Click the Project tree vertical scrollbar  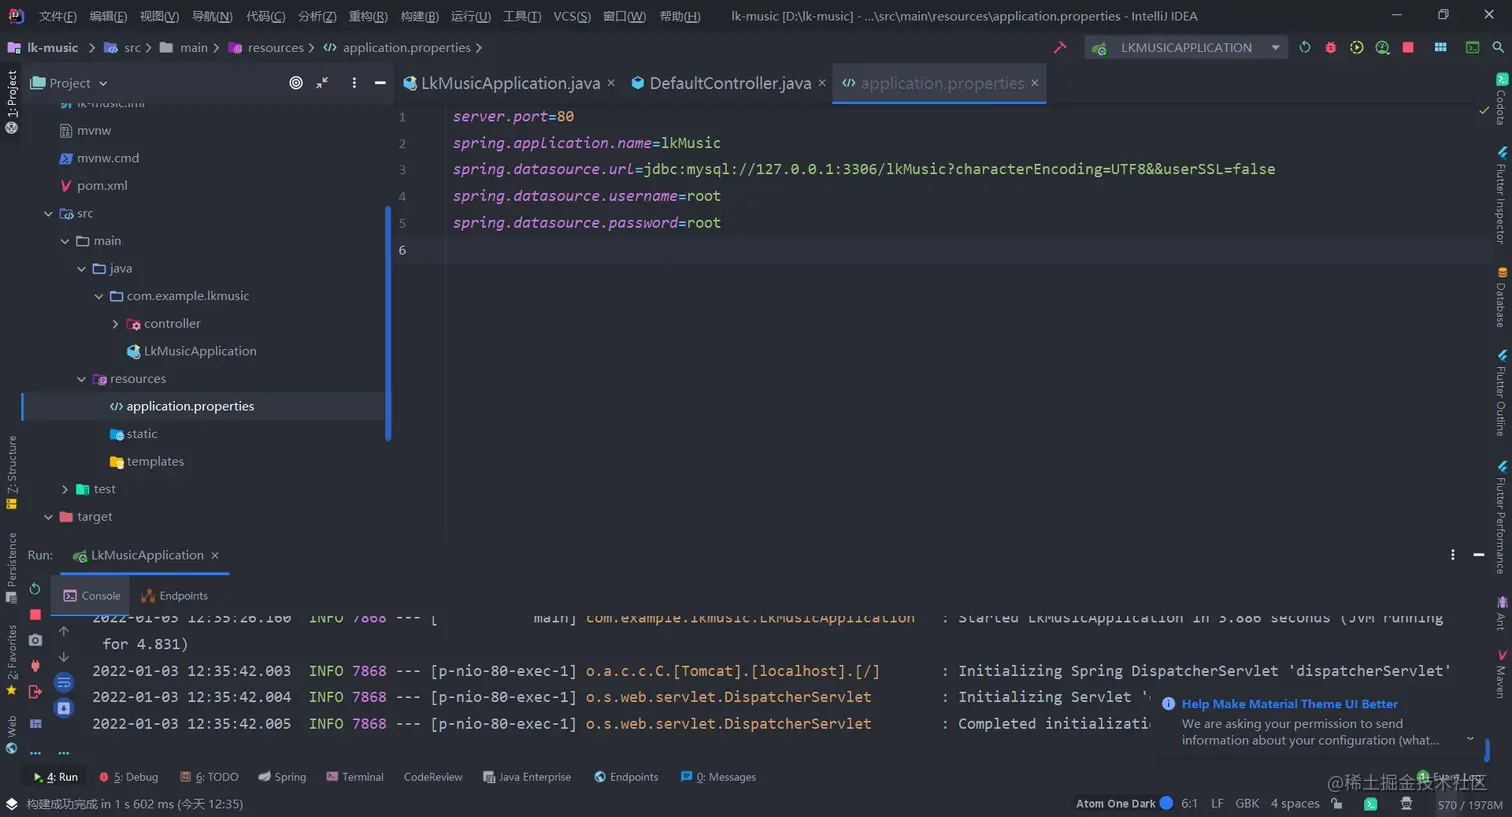click(x=388, y=323)
